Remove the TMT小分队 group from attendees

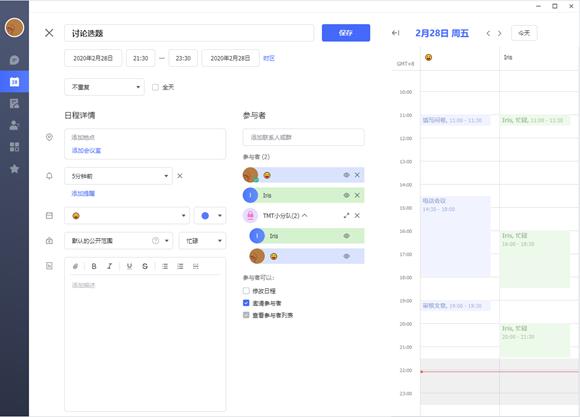point(357,215)
